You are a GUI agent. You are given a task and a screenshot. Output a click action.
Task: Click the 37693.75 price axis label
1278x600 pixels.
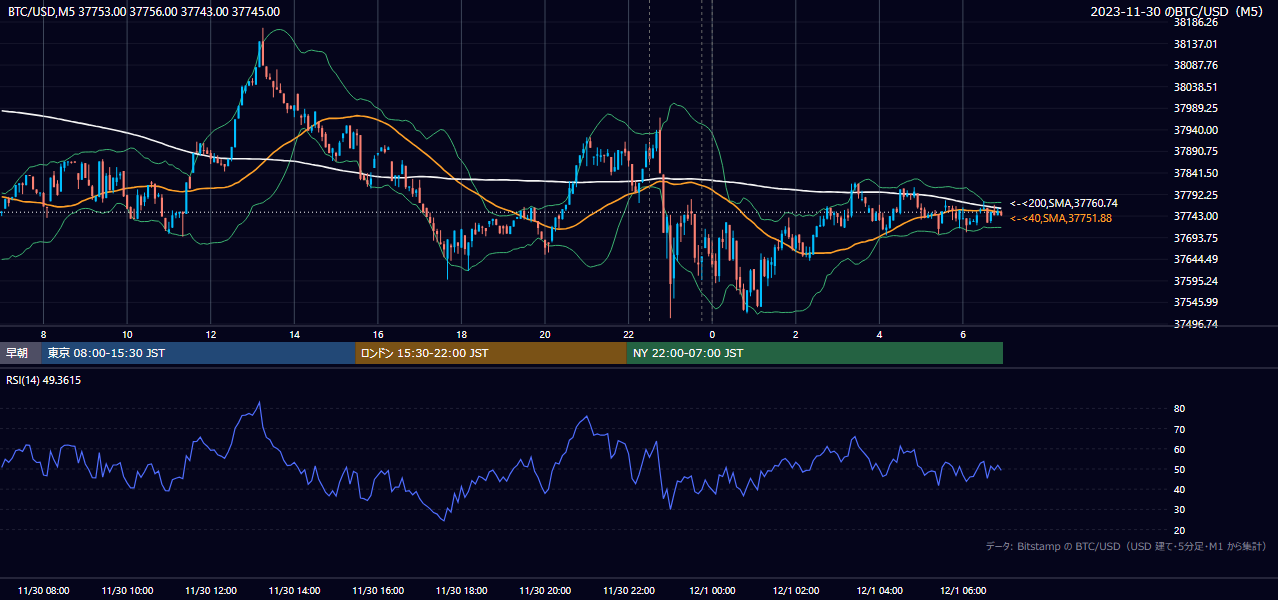1196,238
